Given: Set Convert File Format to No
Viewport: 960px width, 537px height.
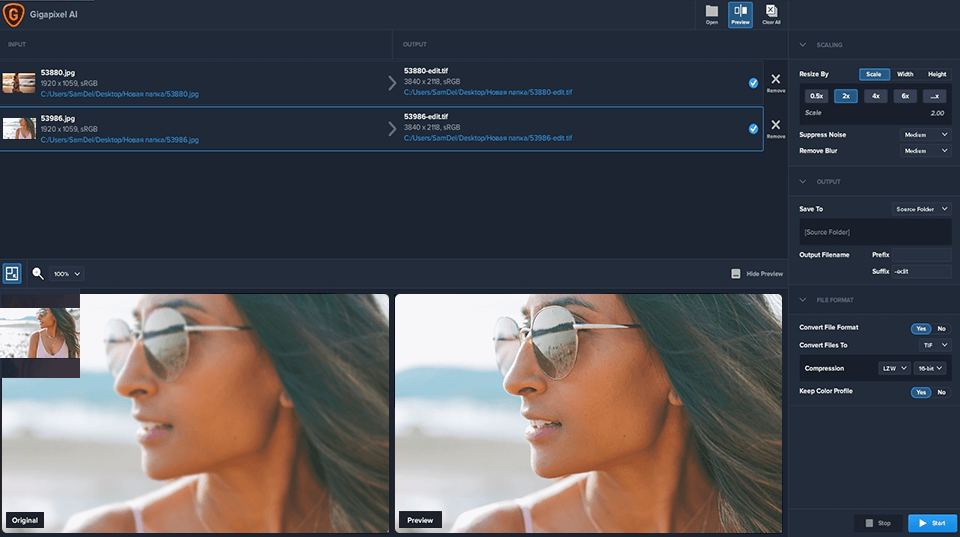Looking at the screenshot, I should 942,329.
